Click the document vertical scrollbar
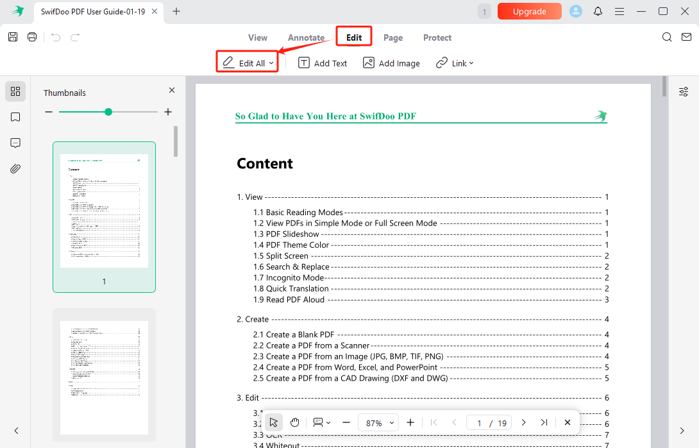700x448 pixels. (664, 87)
